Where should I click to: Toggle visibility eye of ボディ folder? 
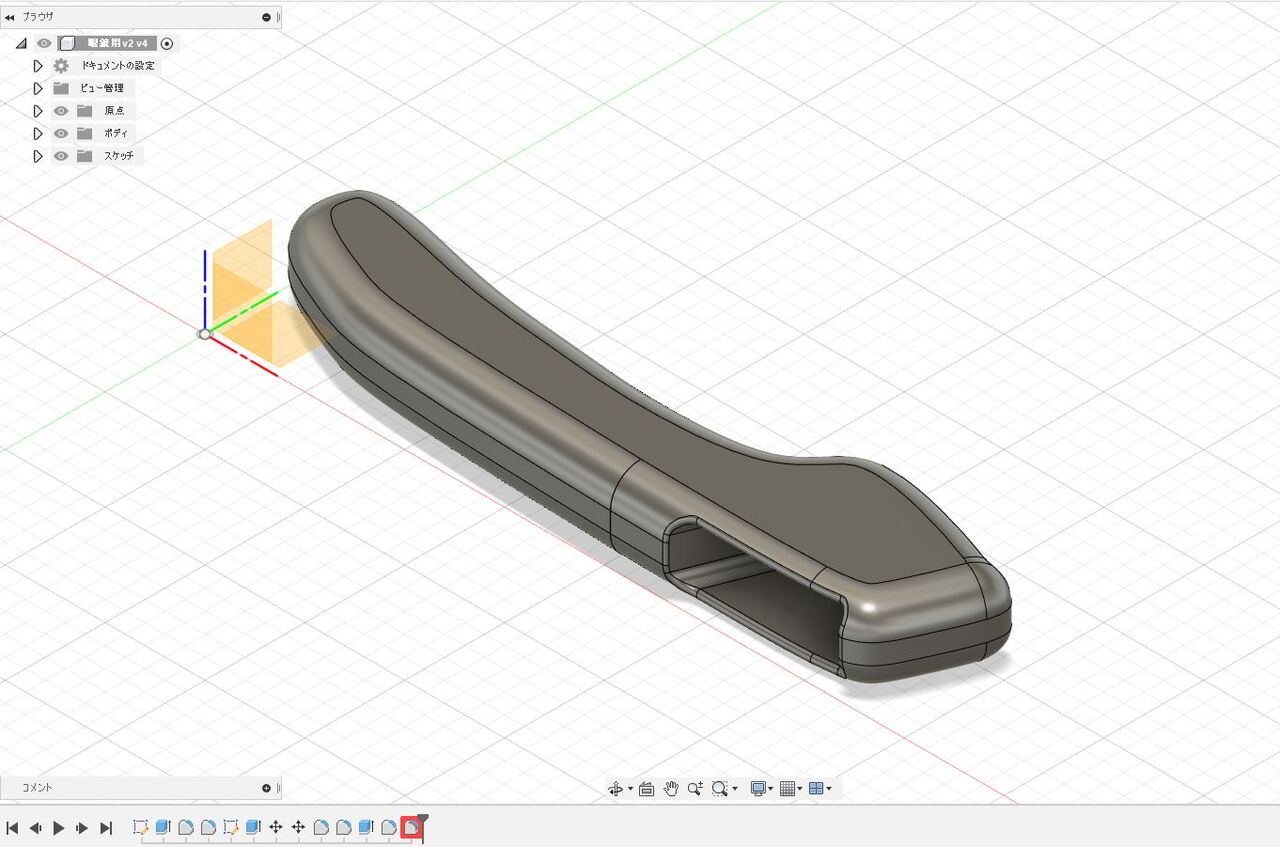[61, 133]
